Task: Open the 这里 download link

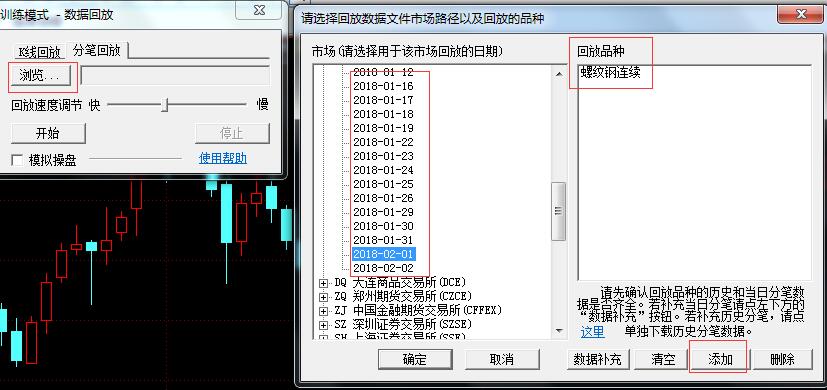Action: pyautogui.click(x=592, y=332)
